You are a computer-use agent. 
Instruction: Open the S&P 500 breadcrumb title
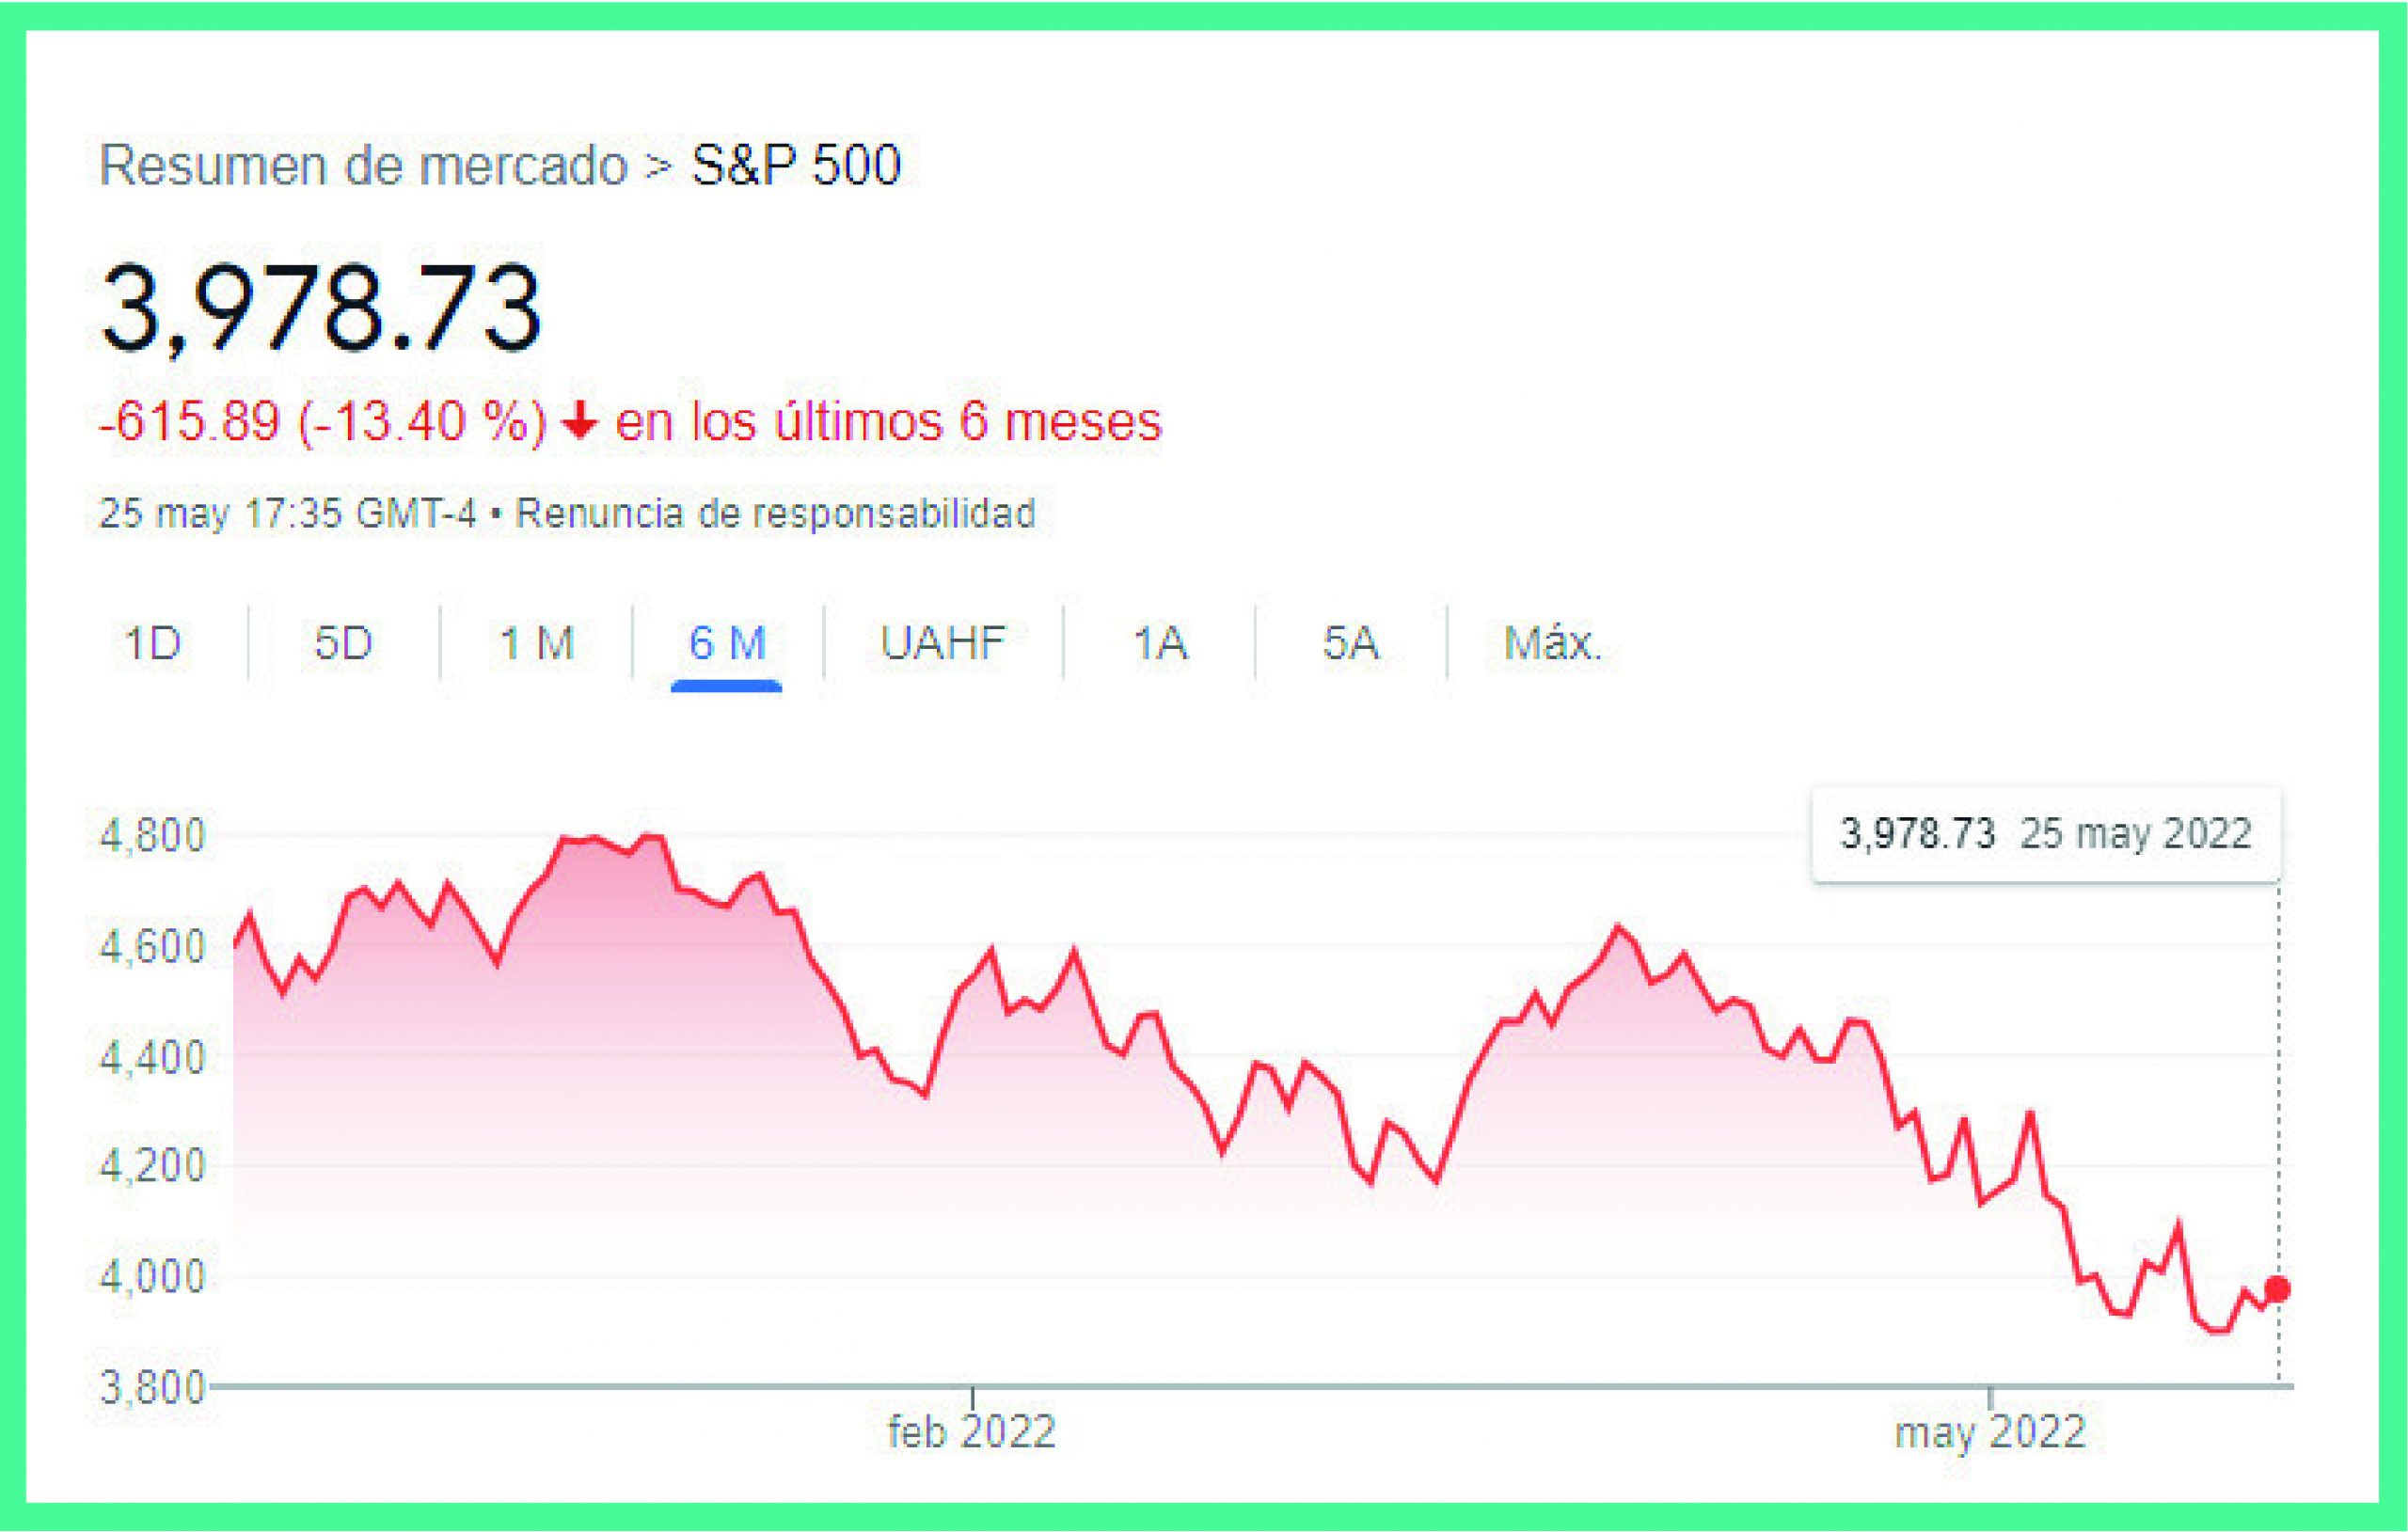(796, 165)
